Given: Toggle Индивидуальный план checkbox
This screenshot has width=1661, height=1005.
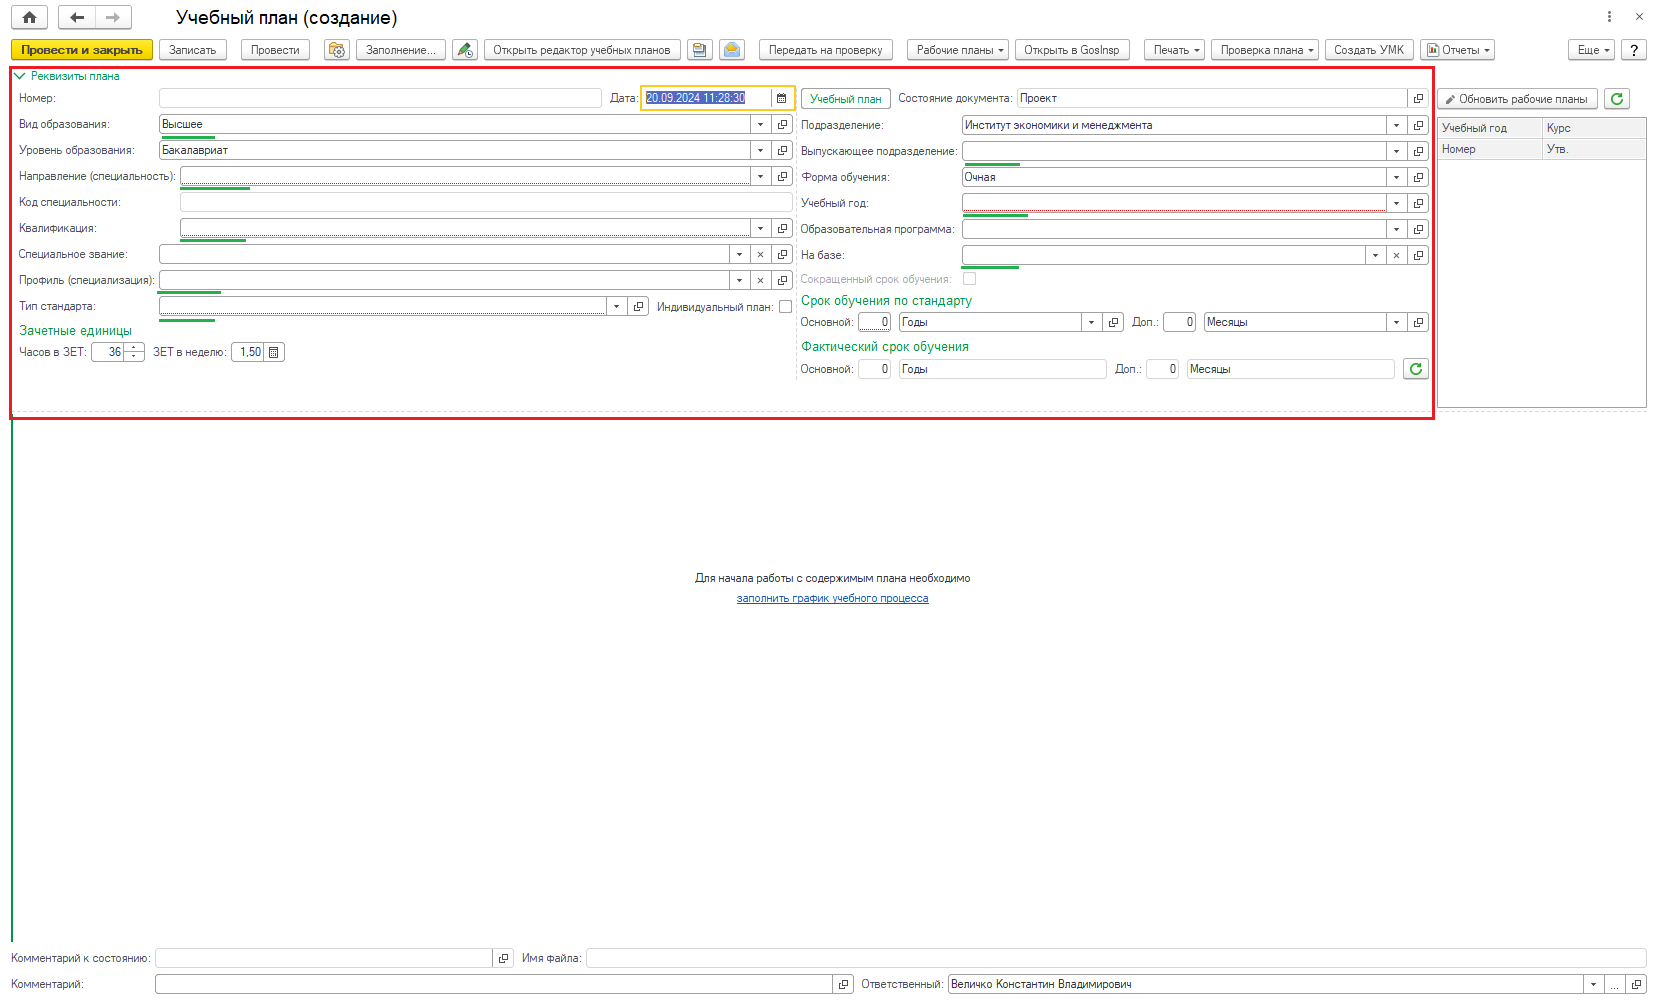Looking at the screenshot, I should pyautogui.click(x=785, y=307).
